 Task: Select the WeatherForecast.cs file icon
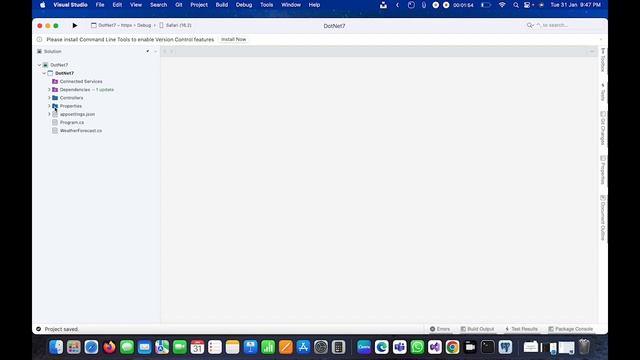point(55,131)
